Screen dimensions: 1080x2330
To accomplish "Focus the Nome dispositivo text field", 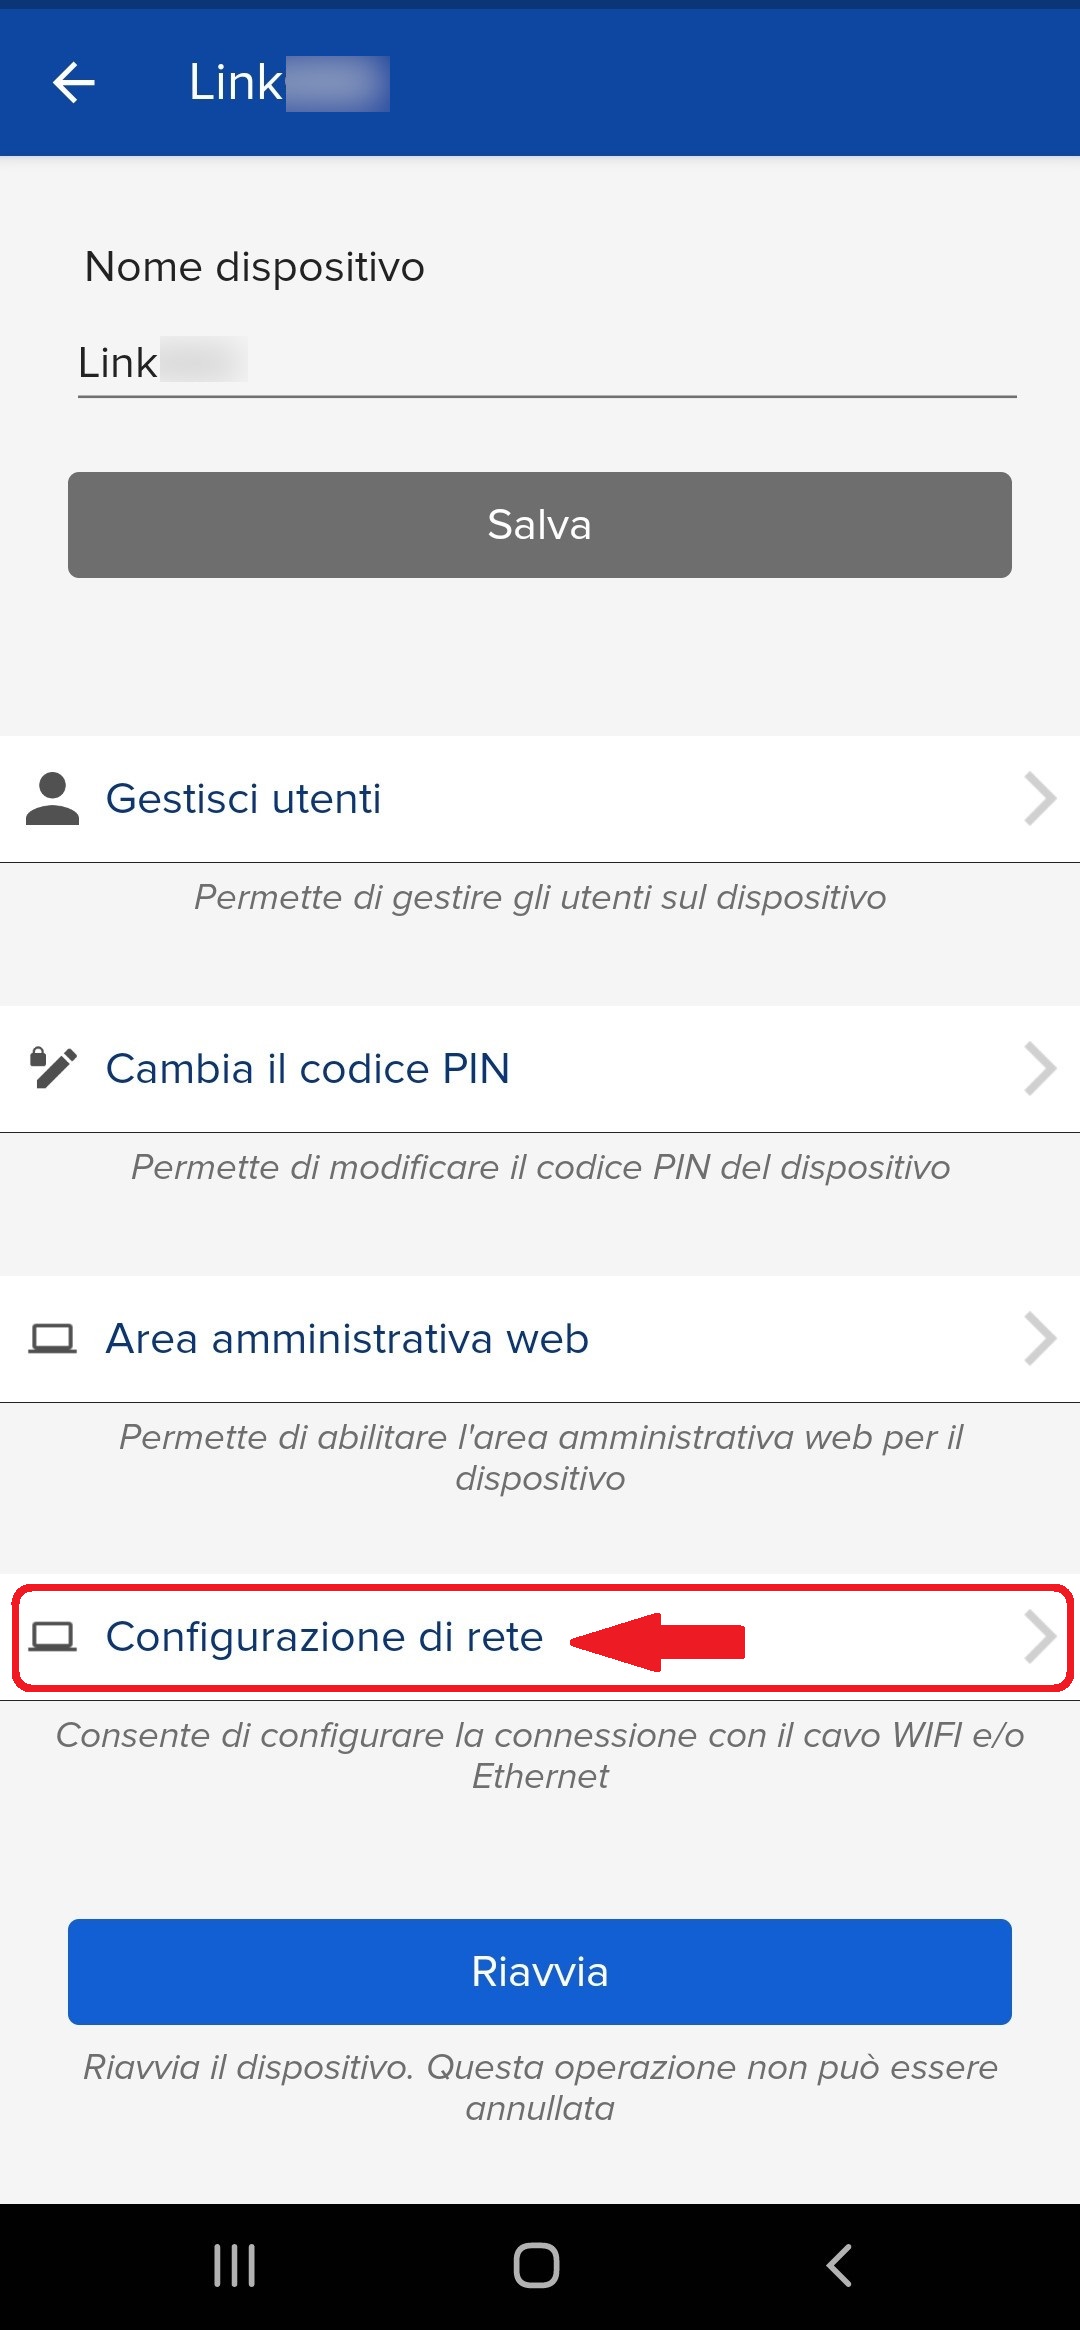I will (547, 363).
